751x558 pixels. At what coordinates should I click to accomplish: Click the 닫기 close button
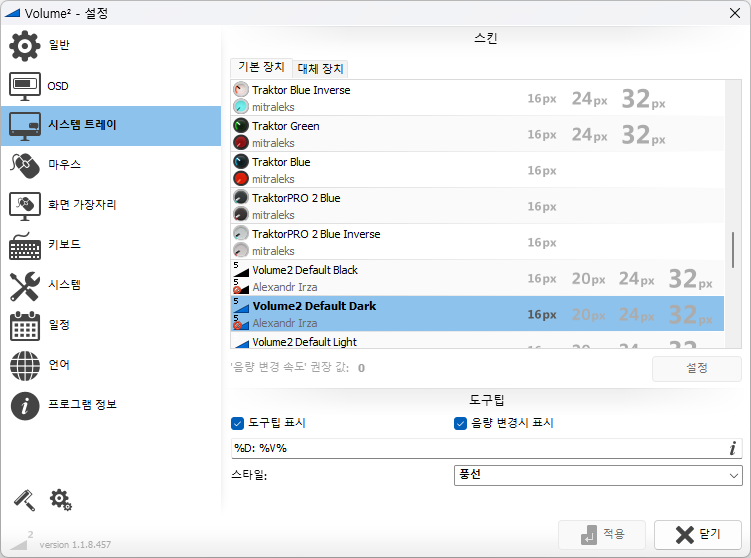[x=698, y=535]
